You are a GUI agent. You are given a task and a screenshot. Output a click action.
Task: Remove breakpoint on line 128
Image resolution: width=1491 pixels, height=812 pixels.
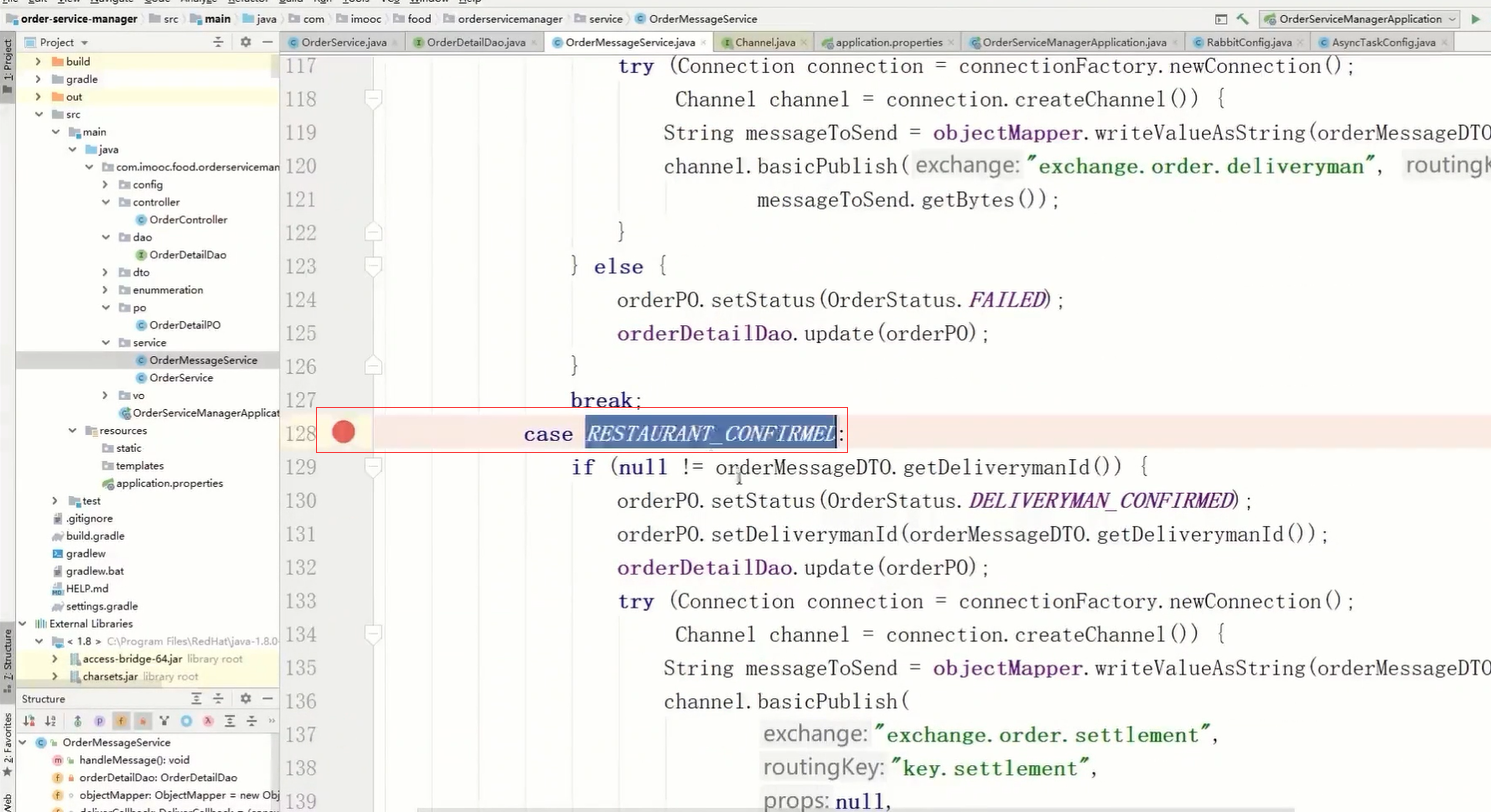(x=344, y=432)
